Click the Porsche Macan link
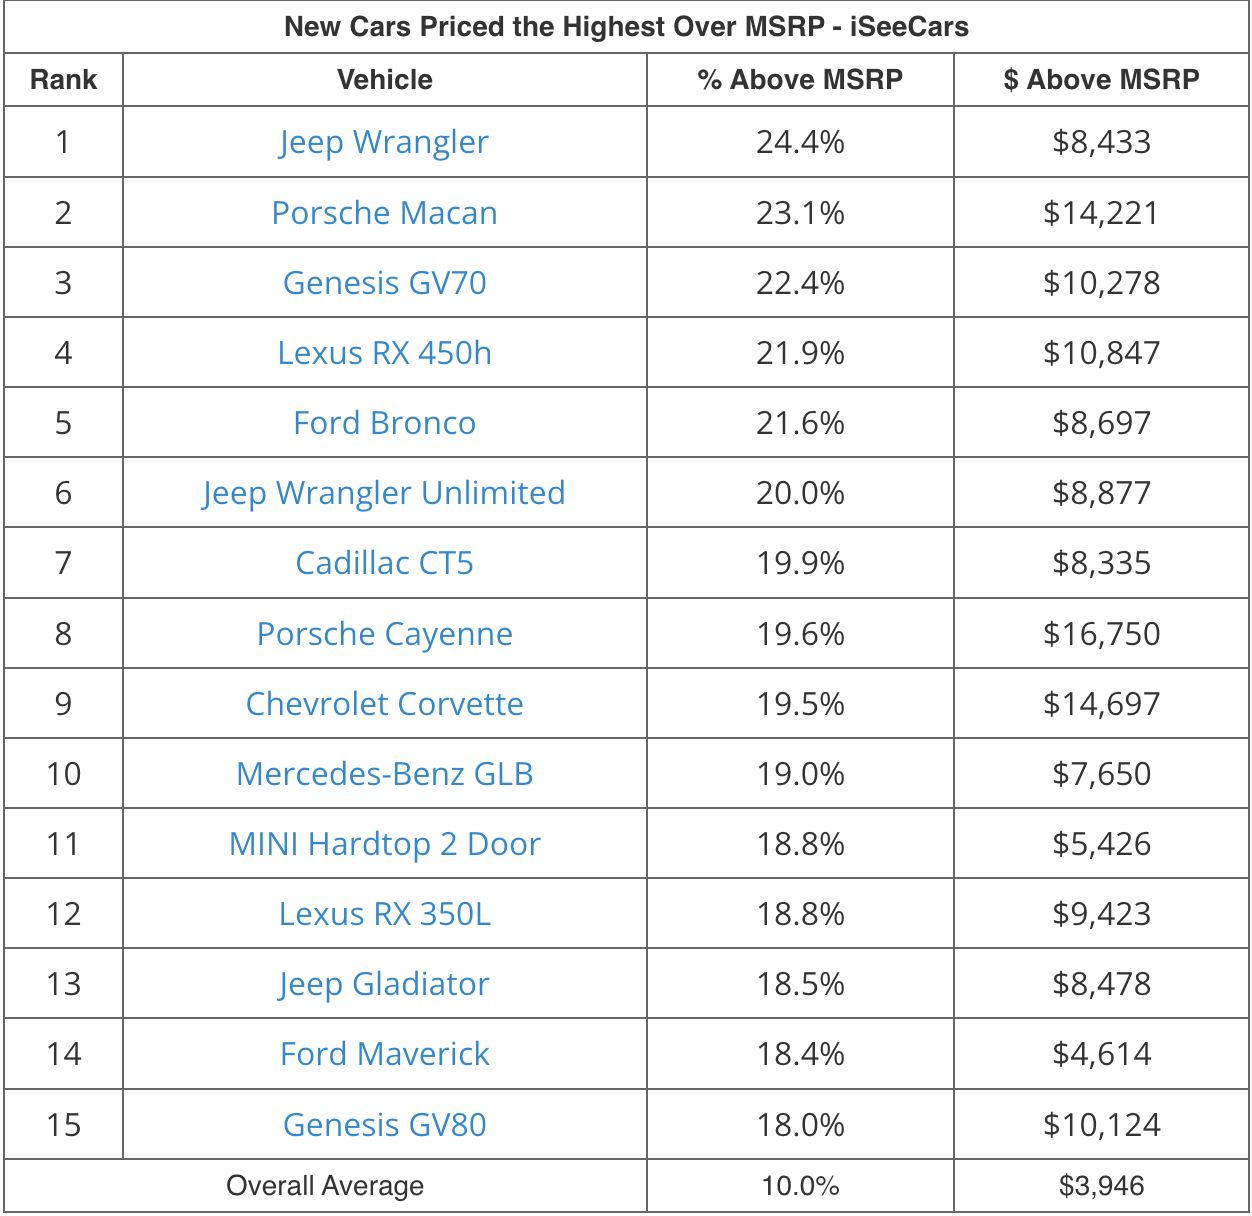This screenshot has height=1216, width=1252. [384, 213]
